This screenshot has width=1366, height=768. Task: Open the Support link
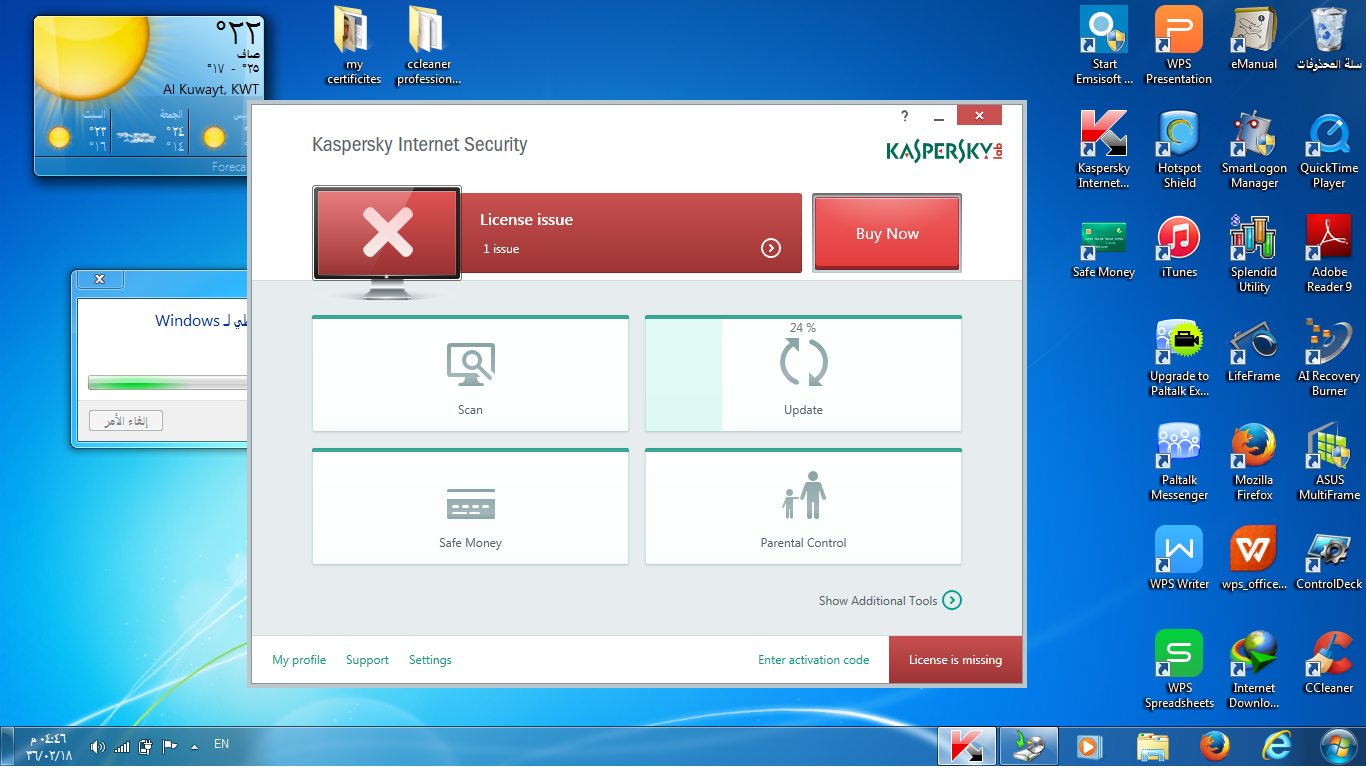[367, 660]
